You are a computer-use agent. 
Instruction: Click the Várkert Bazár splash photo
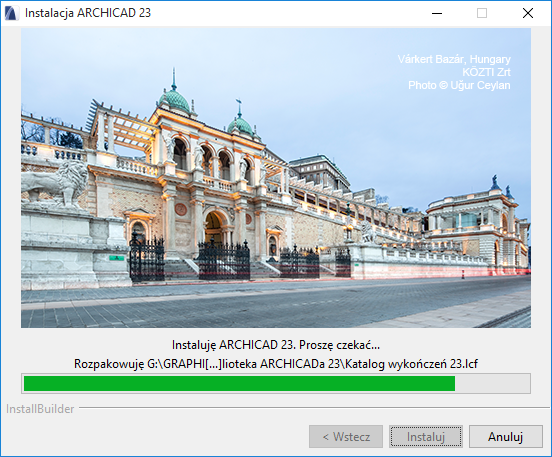coord(276,178)
